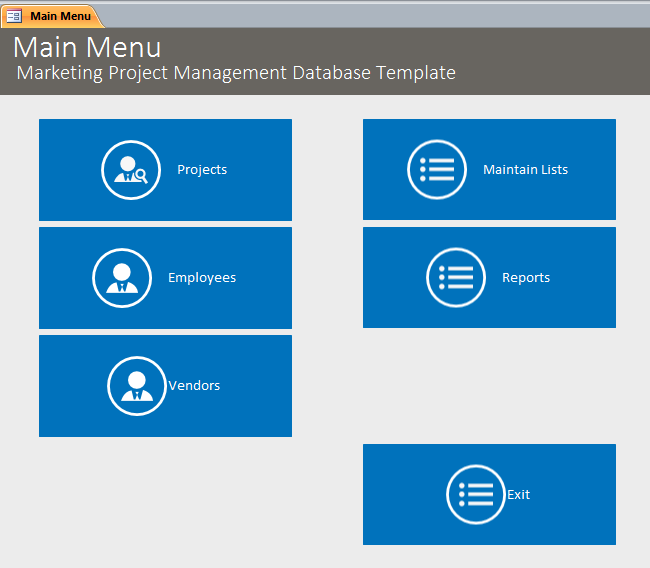Click the Employees person icon
The image size is (650, 568).
click(x=122, y=278)
